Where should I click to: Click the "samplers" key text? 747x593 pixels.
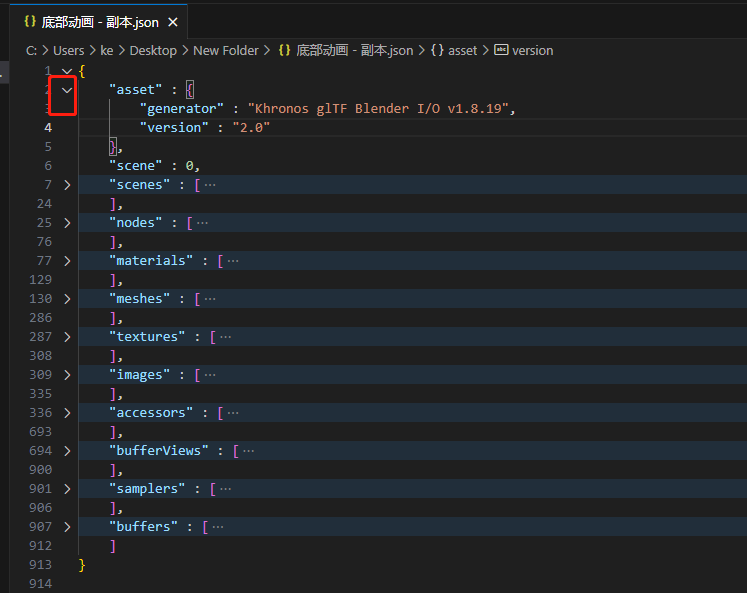147,489
